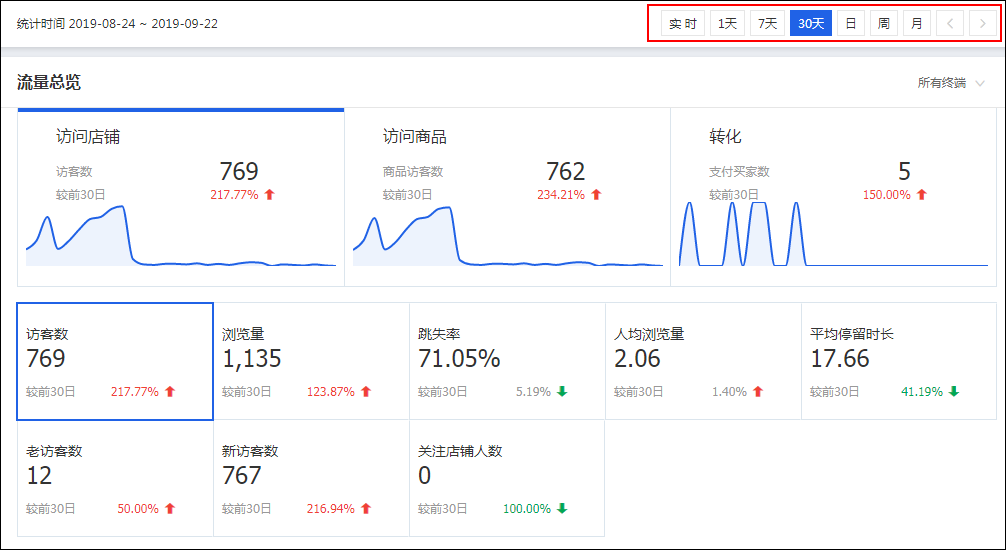Image resolution: width=1006 pixels, height=550 pixels.
Task: Click red up arrow beside 217.77% in 访问店铺 card
Action: (x=269, y=195)
